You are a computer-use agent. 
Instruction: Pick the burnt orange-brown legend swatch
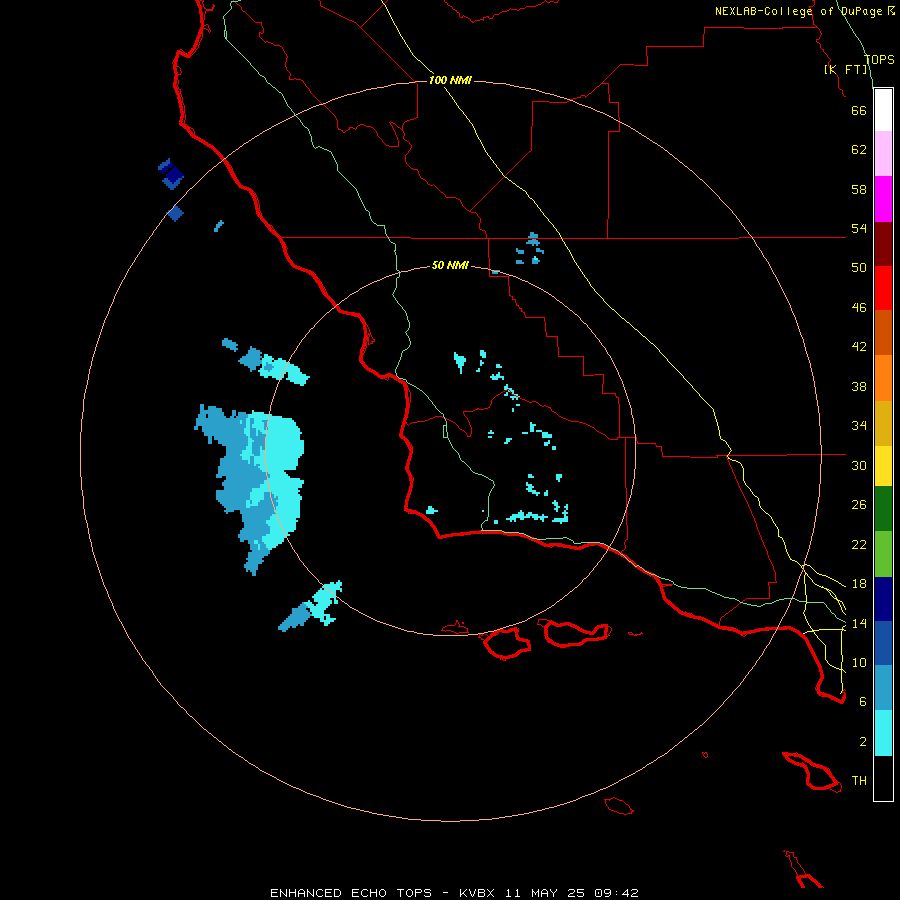(x=883, y=333)
